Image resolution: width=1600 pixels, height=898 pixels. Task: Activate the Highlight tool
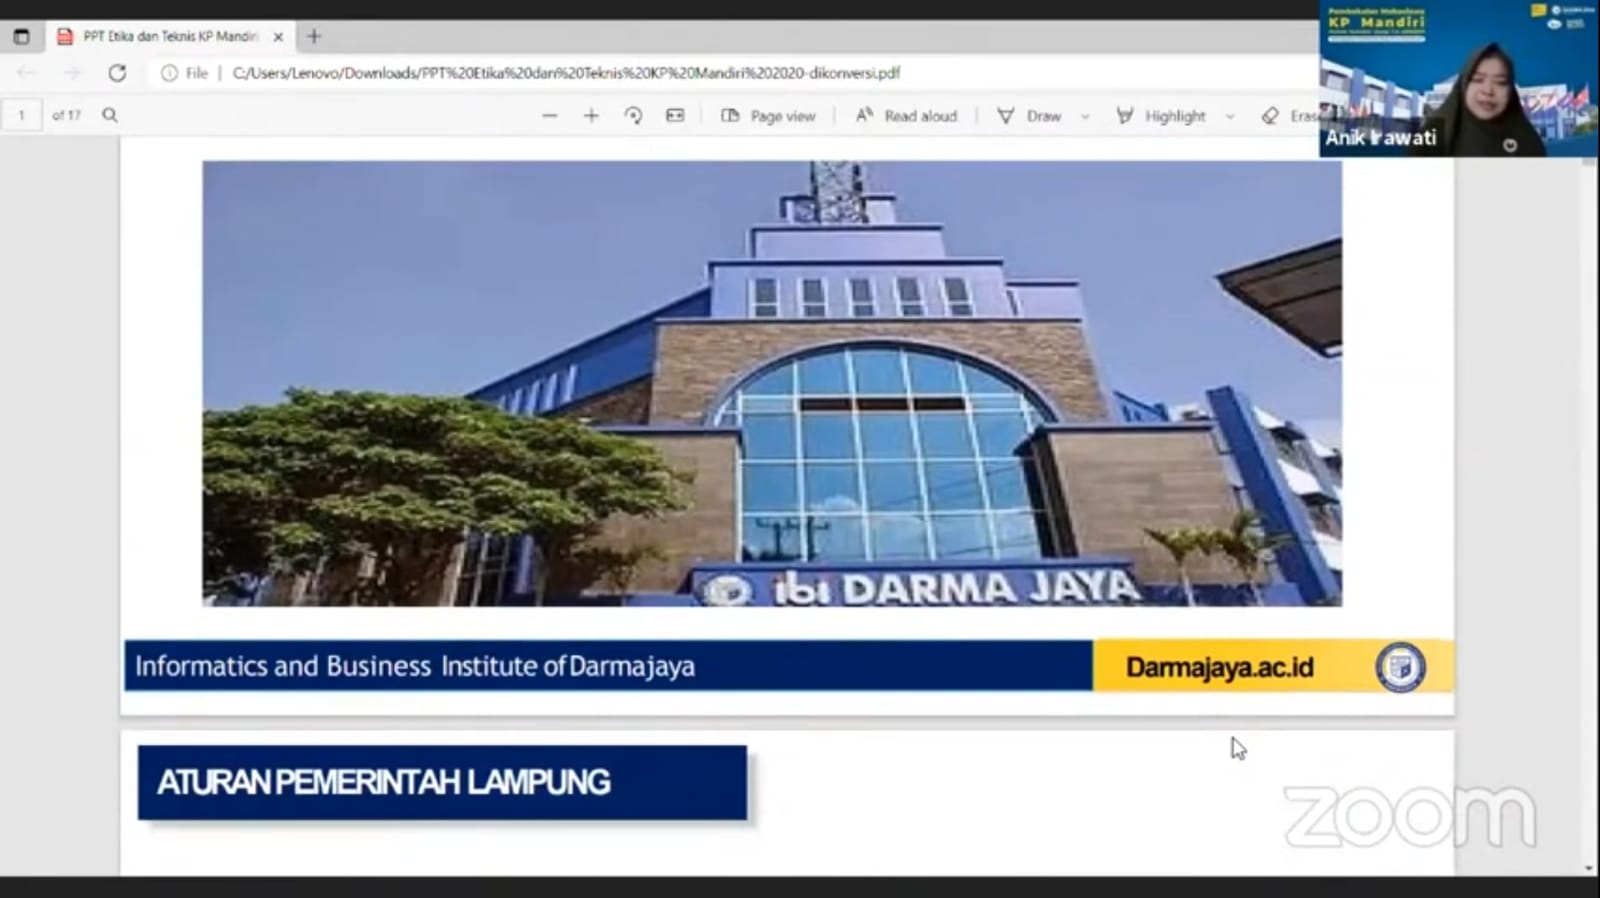click(1160, 116)
